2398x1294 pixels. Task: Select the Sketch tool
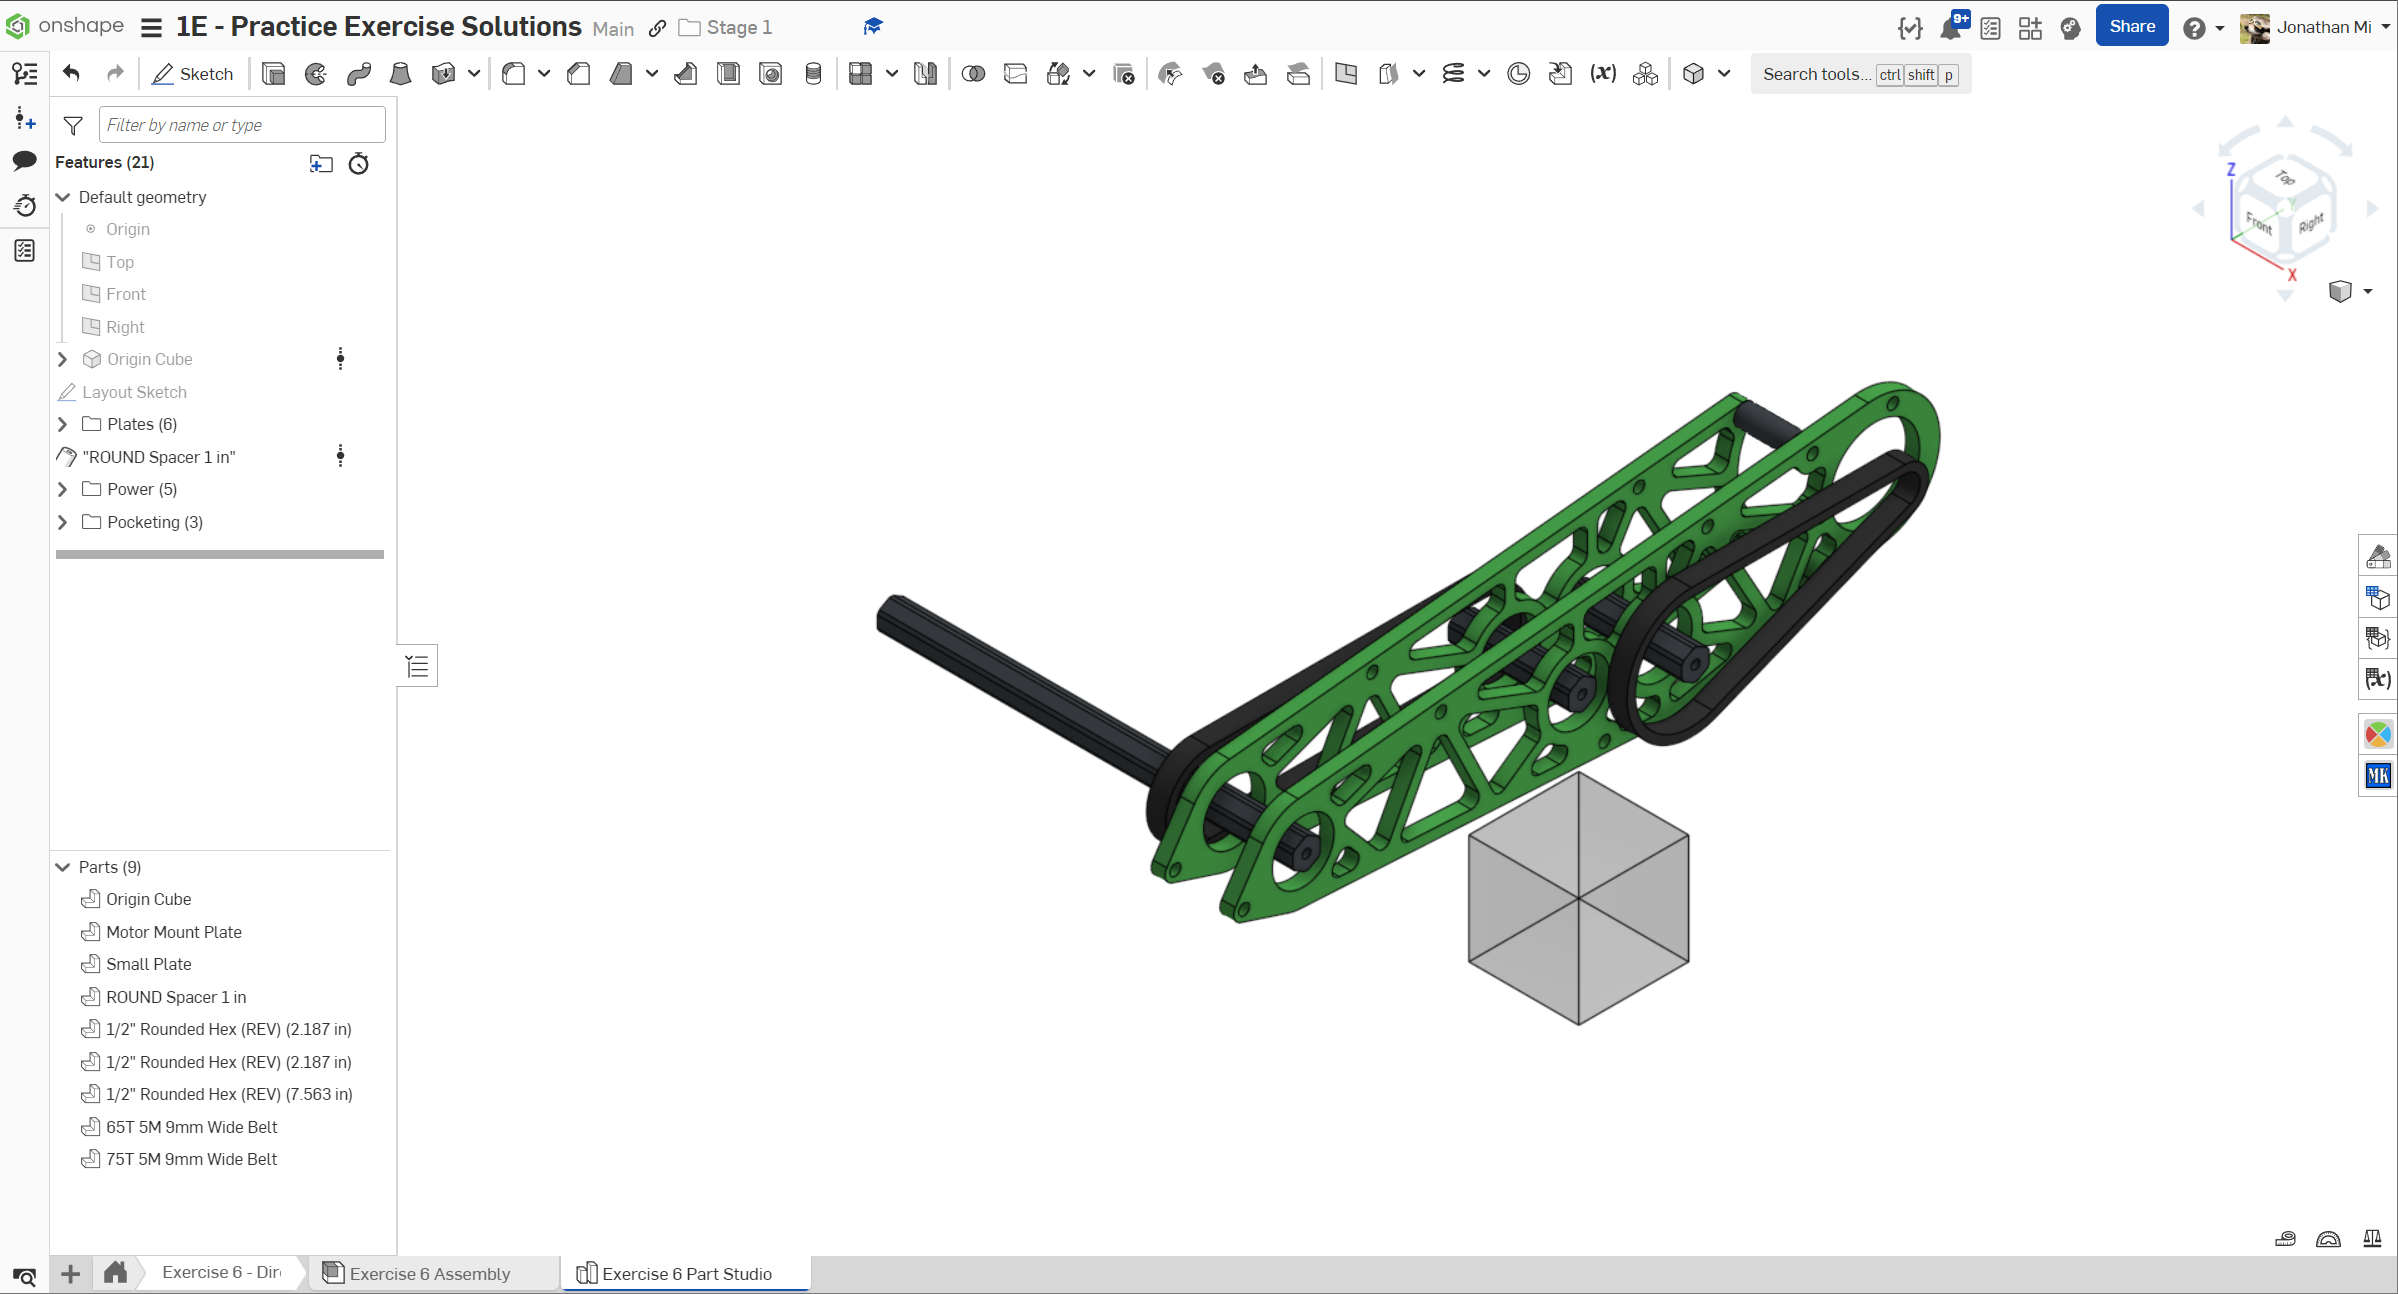click(192, 74)
